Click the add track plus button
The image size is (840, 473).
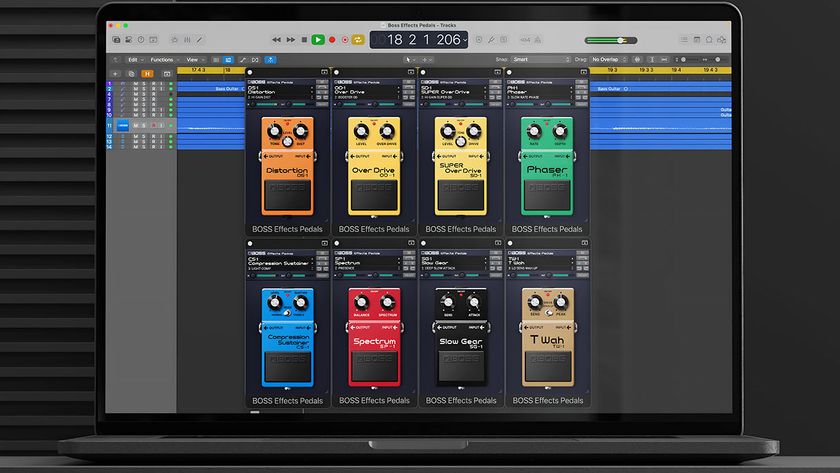pos(115,73)
